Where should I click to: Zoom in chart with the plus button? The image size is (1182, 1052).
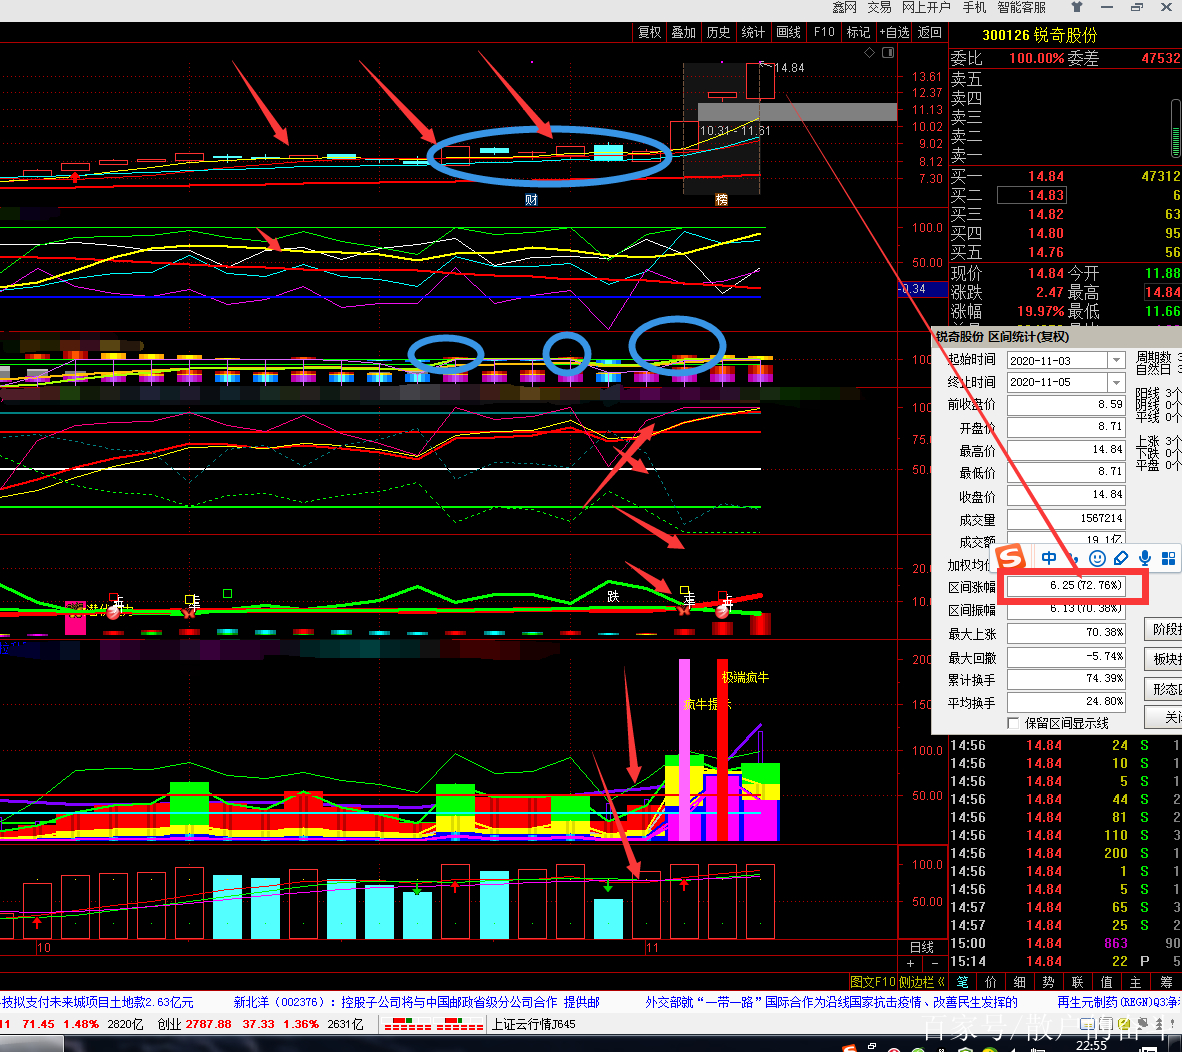pyautogui.click(x=910, y=964)
